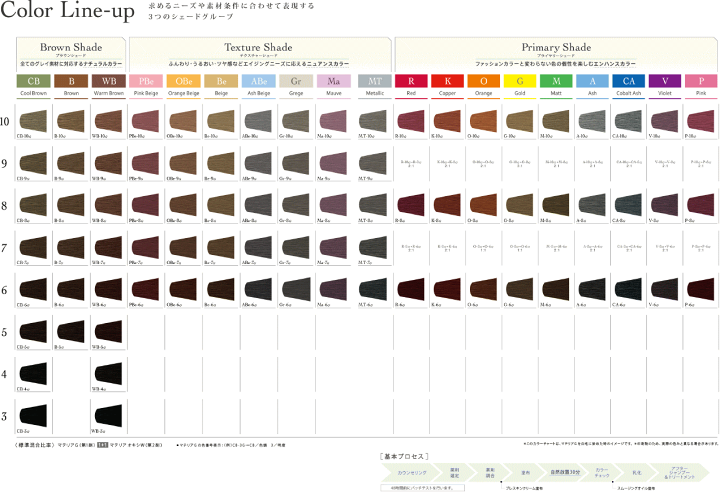Image resolution: width=720 pixels, height=493 pixels.
Task: Choose the K Copper header tile
Action: click(x=447, y=81)
